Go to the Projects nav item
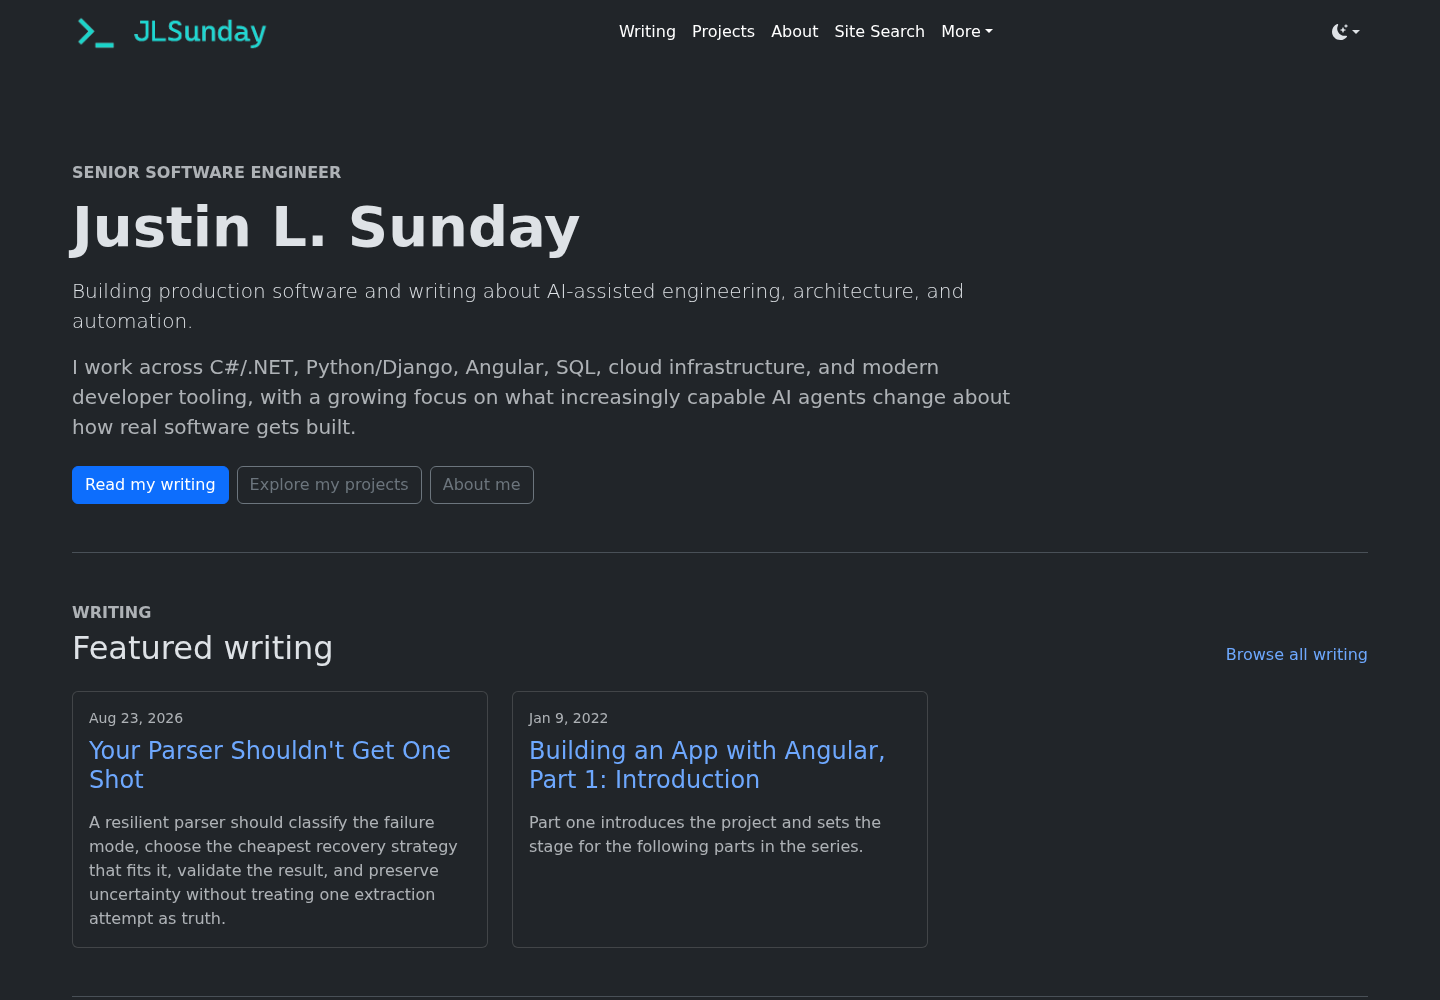This screenshot has width=1440, height=1000. (723, 32)
